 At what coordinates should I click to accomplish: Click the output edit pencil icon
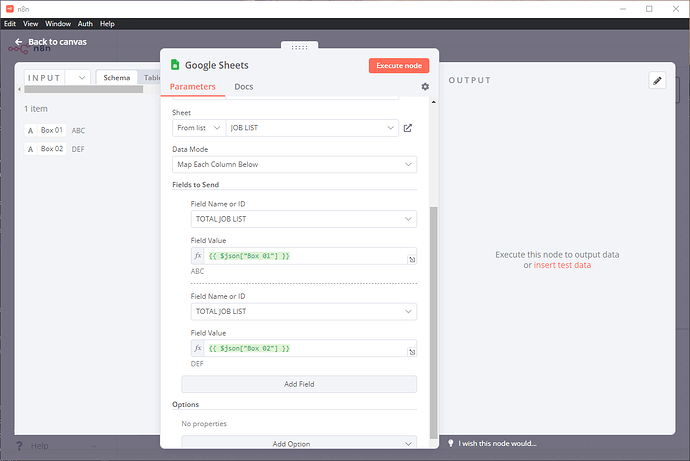657,80
